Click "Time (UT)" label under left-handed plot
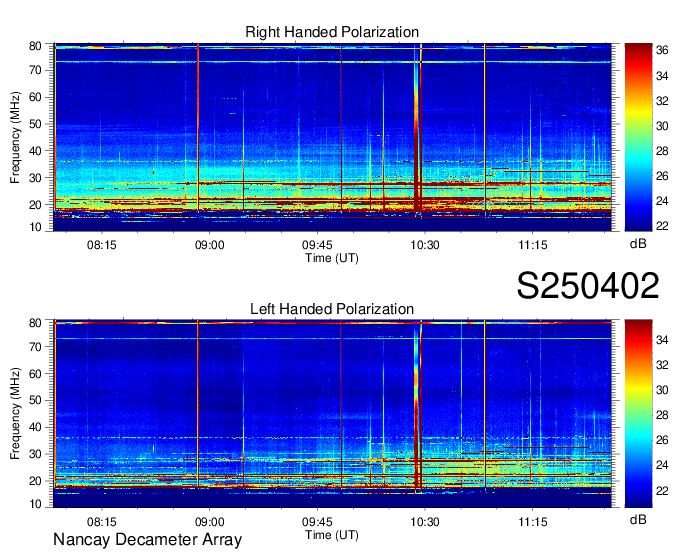 (332, 535)
